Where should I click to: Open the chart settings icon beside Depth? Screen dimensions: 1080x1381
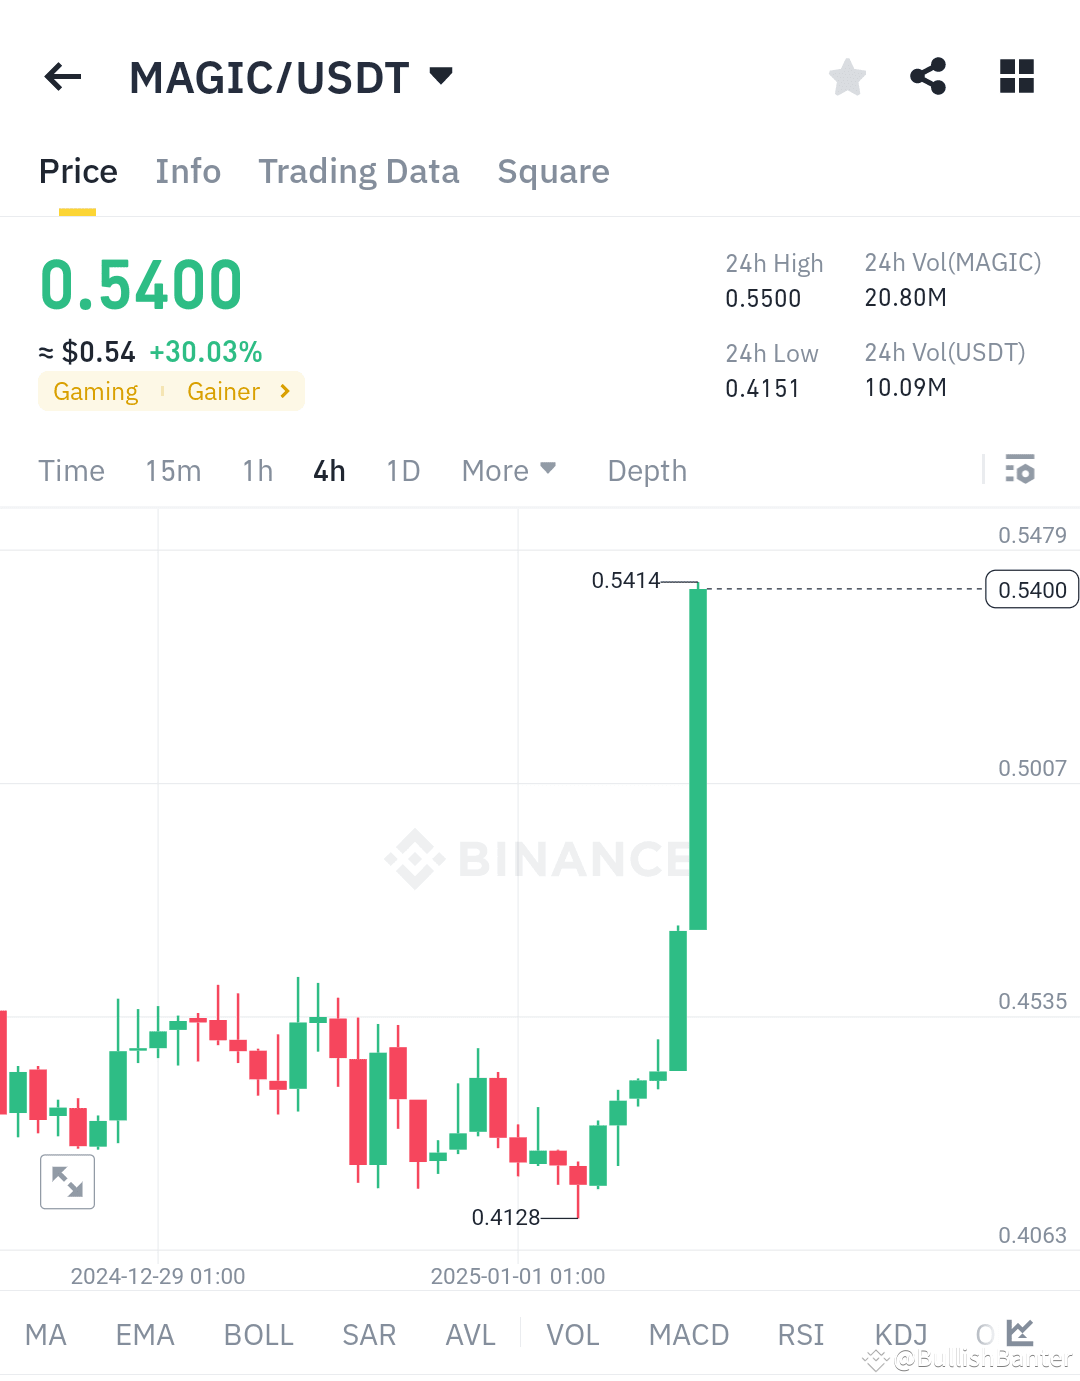(1019, 470)
